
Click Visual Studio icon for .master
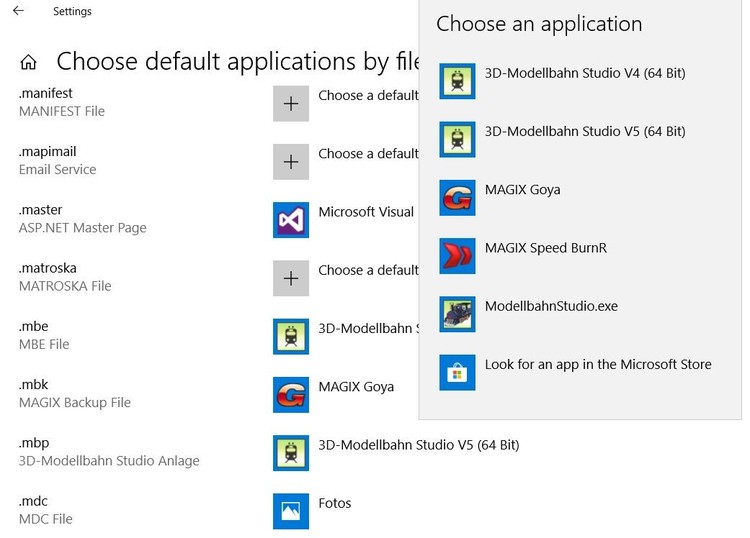[291, 220]
